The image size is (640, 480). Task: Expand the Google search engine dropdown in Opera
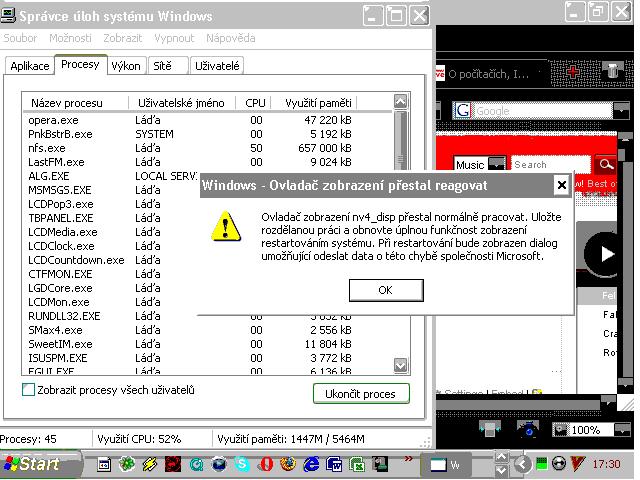[x=621, y=110]
